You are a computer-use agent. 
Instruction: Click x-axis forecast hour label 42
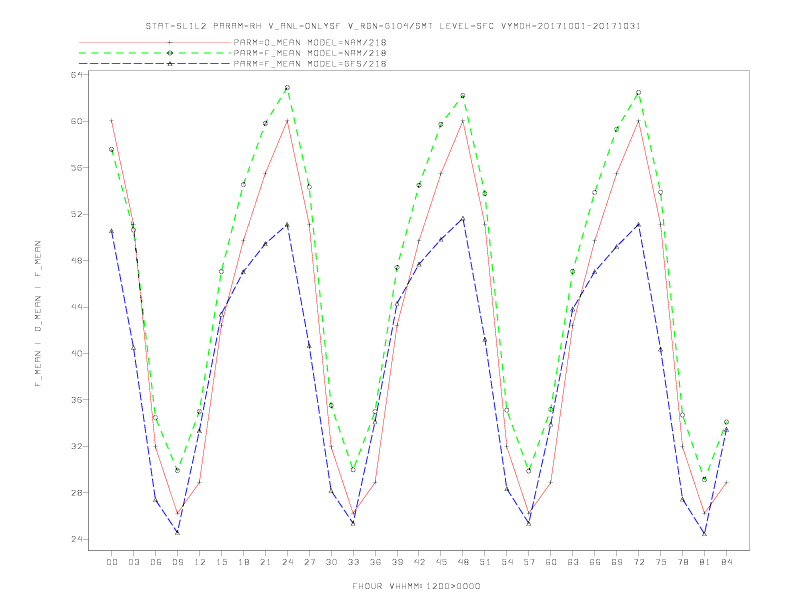(x=419, y=562)
